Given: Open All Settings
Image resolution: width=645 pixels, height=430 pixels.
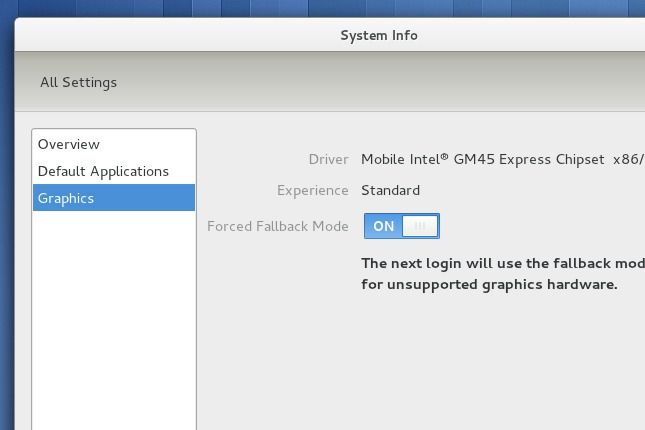Looking at the screenshot, I should pyautogui.click(x=78, y=82).
